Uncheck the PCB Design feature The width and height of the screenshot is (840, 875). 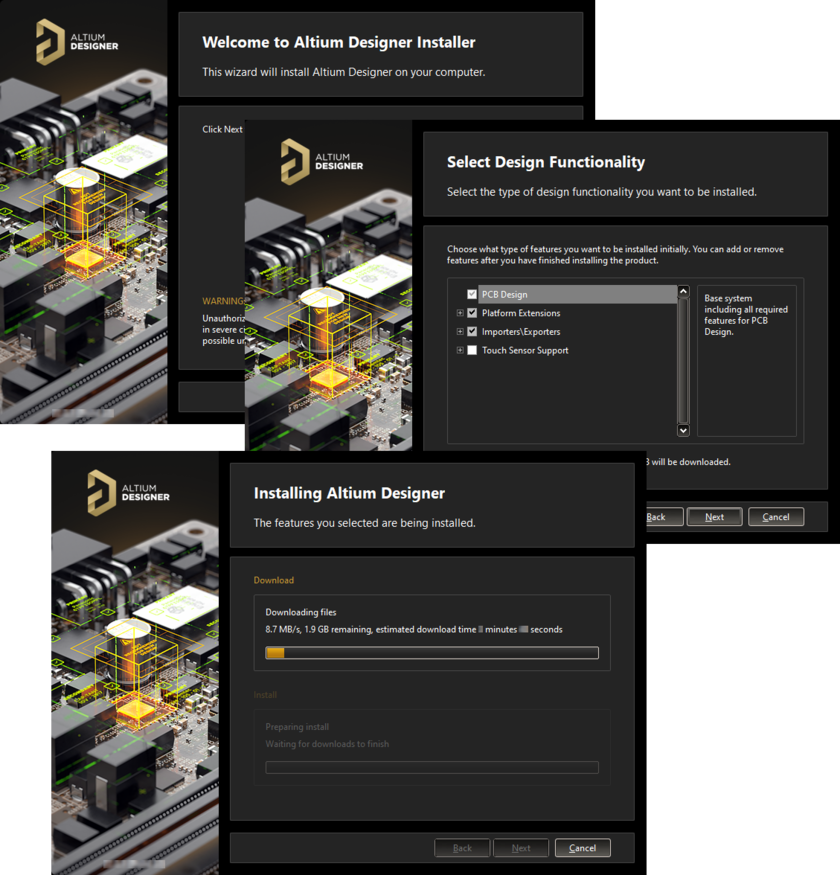coord(473,294)
